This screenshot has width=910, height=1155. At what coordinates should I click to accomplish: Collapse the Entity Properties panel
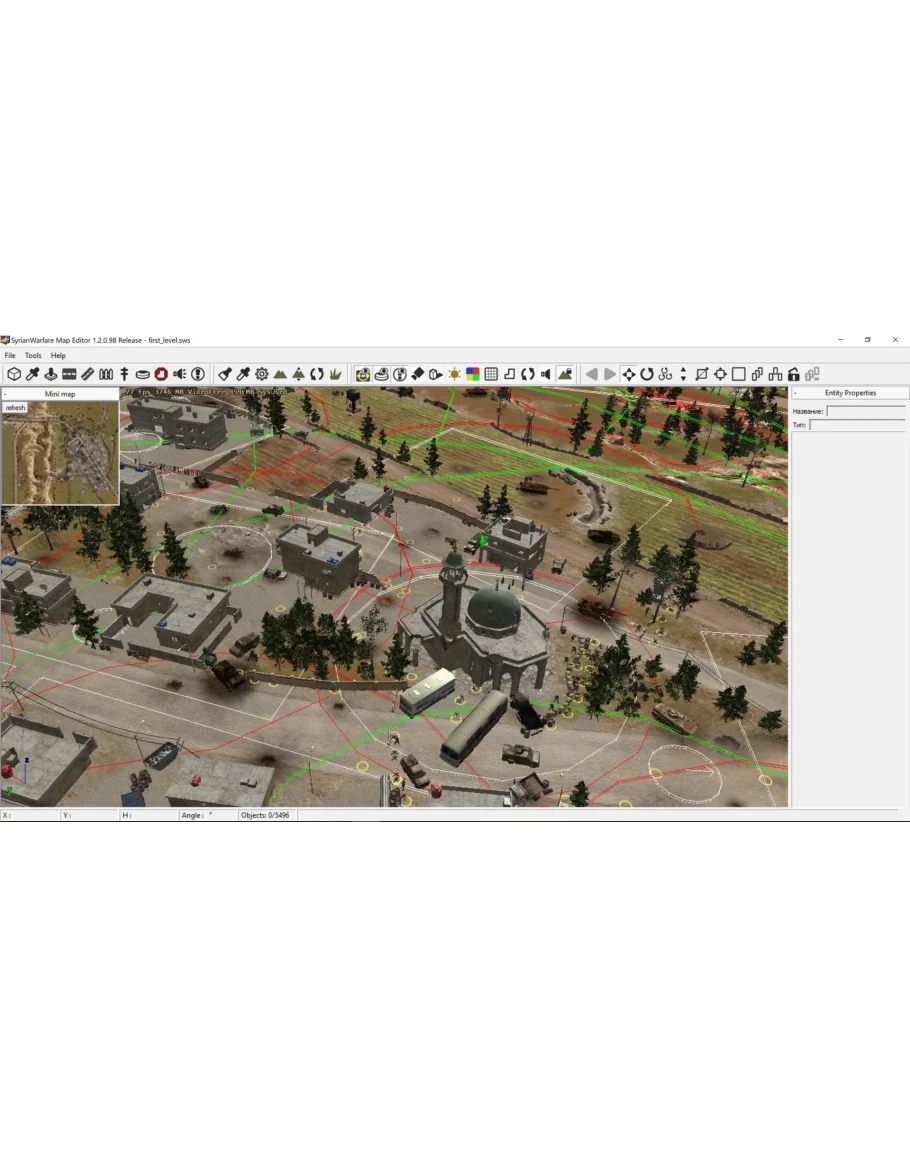click(x=796, y=393)
